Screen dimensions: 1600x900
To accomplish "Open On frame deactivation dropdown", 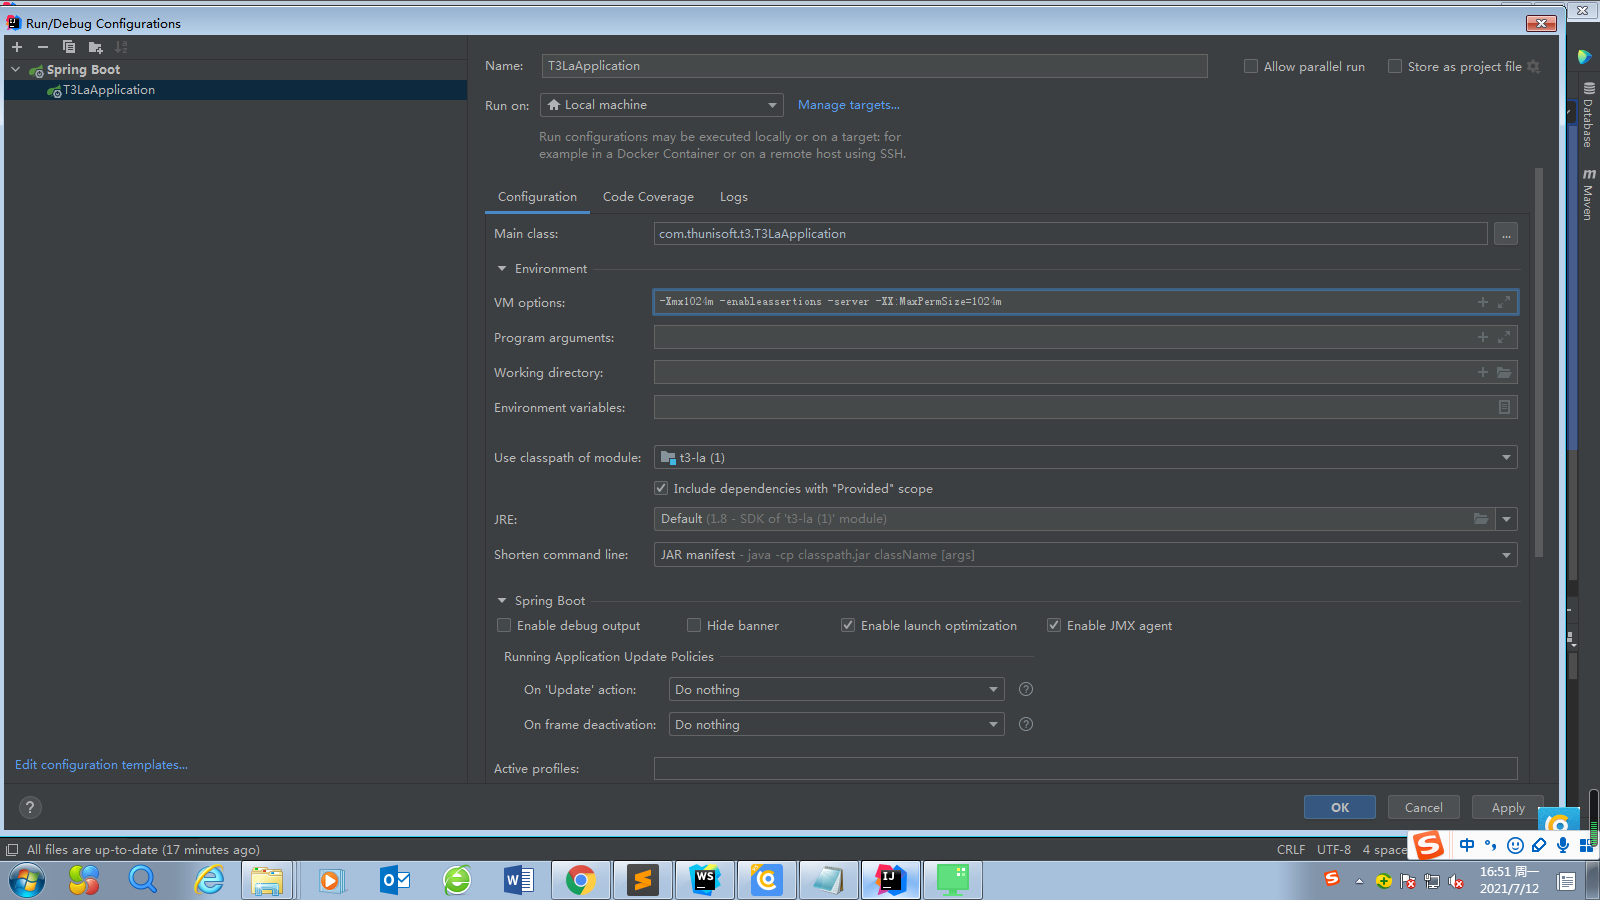I will (x=836, y=724).
